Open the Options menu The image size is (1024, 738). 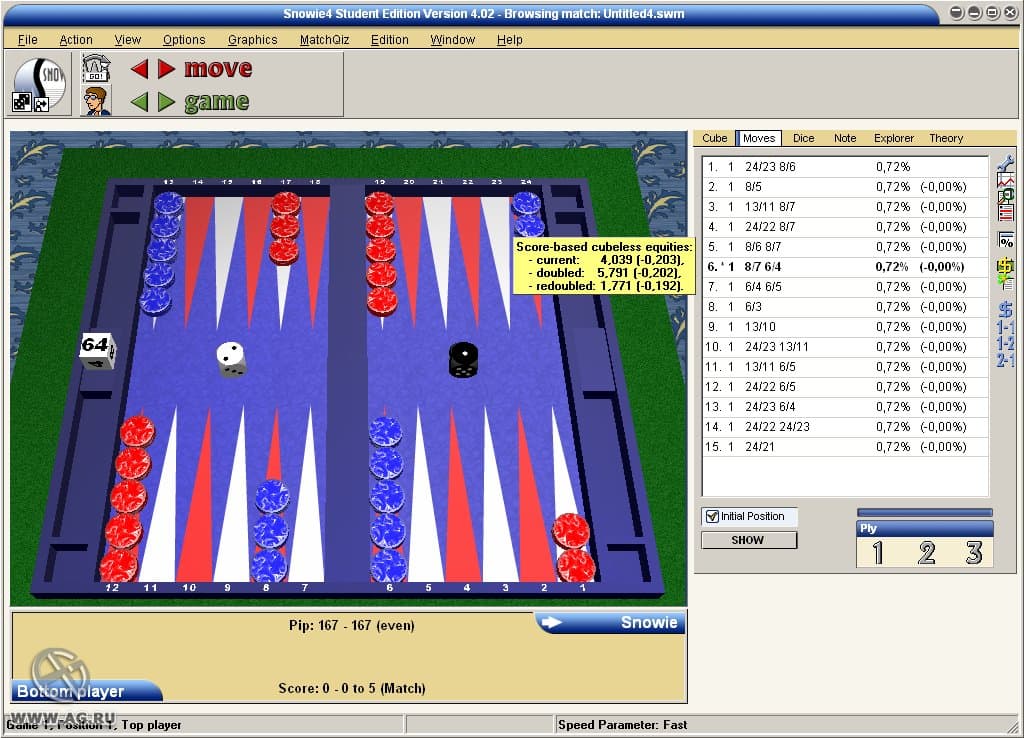tap(184, 40)
